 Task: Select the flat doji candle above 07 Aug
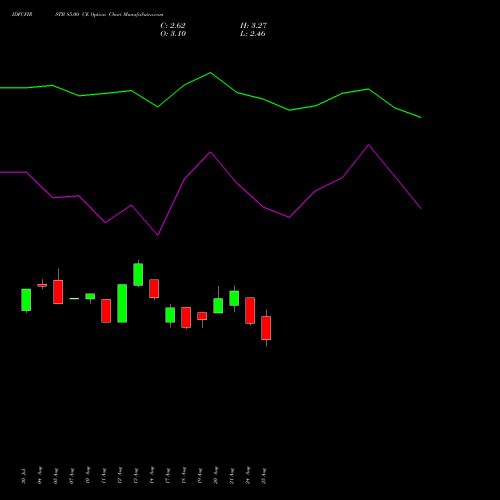74,299
